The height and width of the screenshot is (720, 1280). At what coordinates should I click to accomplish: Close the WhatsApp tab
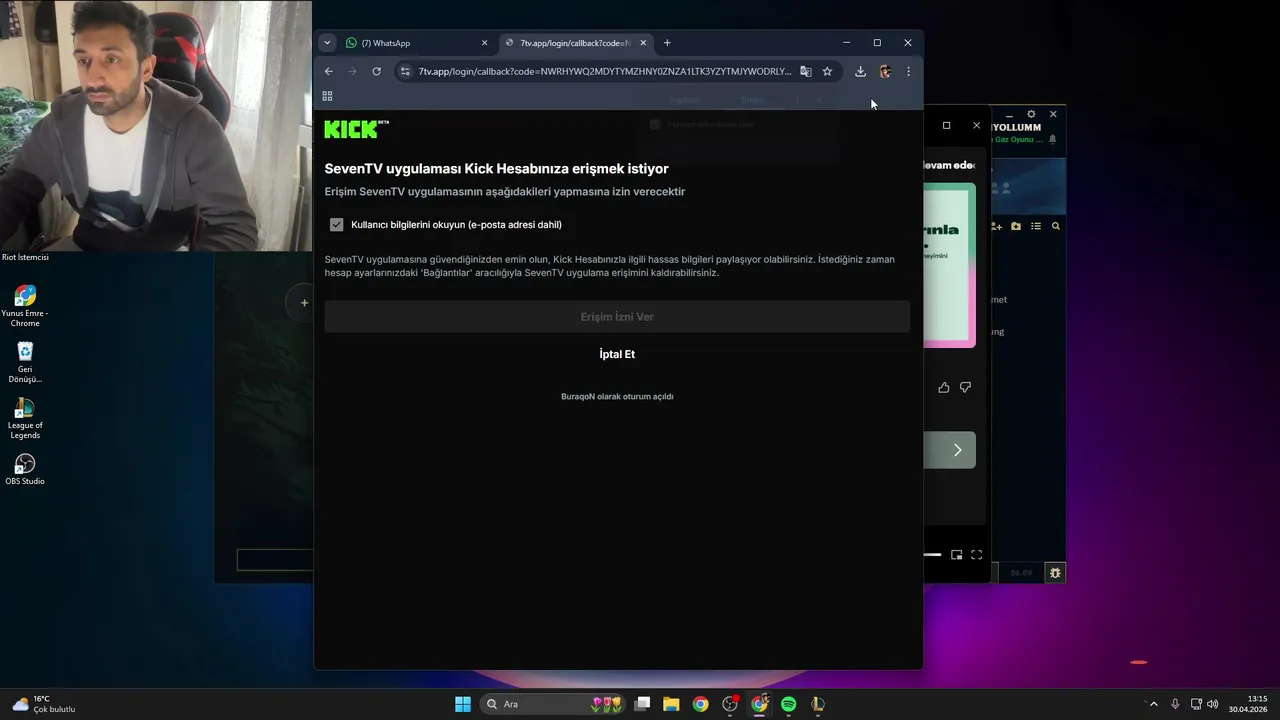pyautogui.click(x=485, y=43)
